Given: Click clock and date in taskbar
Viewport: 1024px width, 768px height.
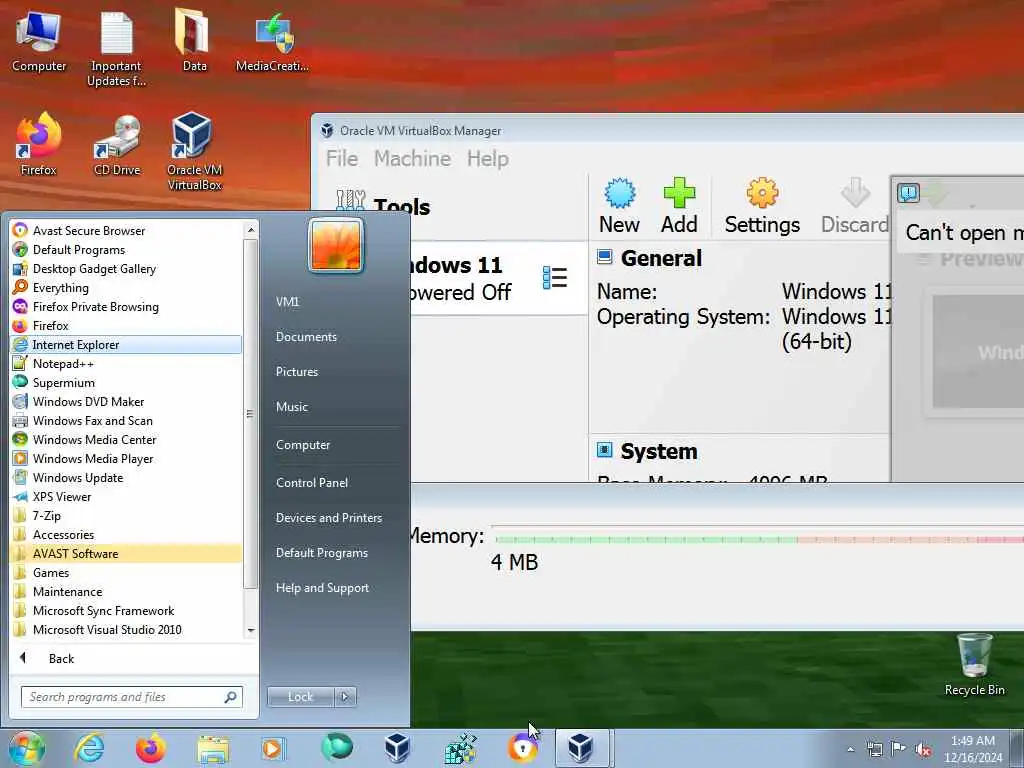Looking at the screenshot, I should [972, 749].
